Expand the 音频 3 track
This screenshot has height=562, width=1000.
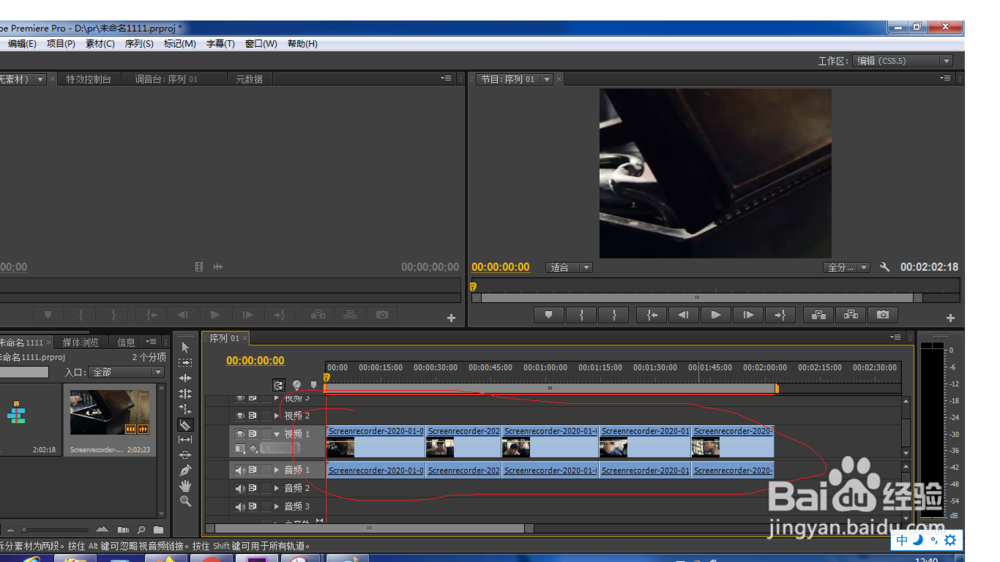277,507
